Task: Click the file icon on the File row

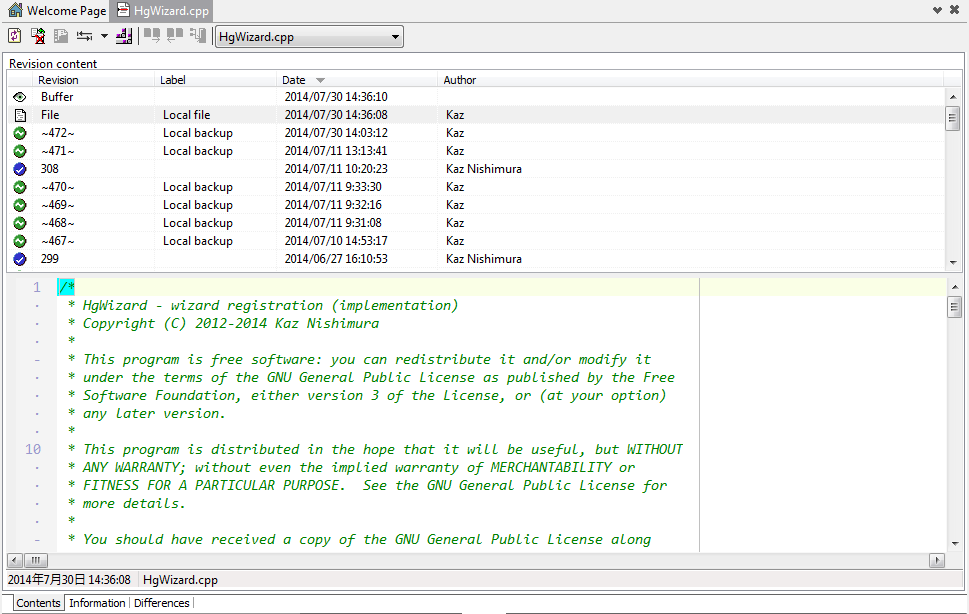Action: [20, 115]
